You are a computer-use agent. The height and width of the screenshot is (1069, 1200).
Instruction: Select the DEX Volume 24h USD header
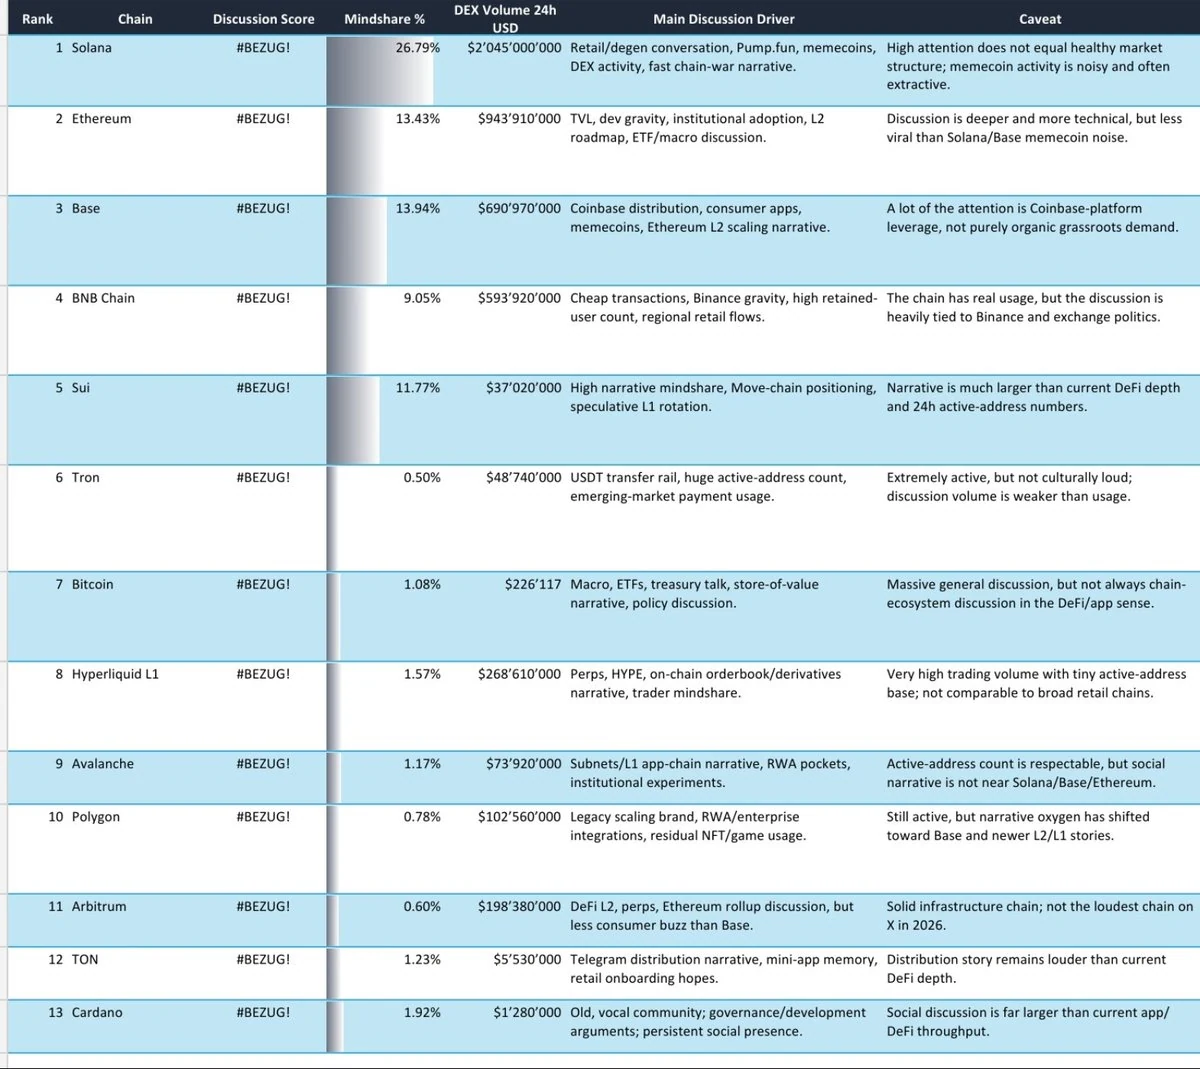pyautogui.click(x=505, y=18)
